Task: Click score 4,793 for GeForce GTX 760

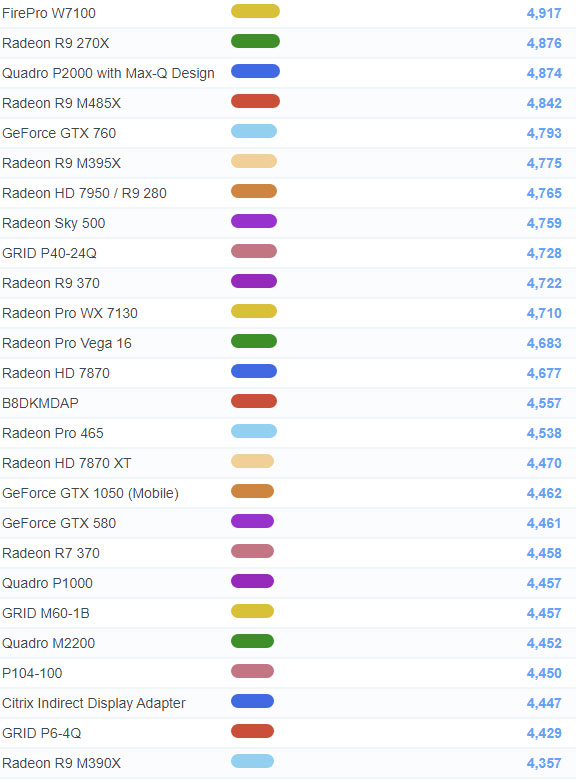Action: tap(544, 133)
